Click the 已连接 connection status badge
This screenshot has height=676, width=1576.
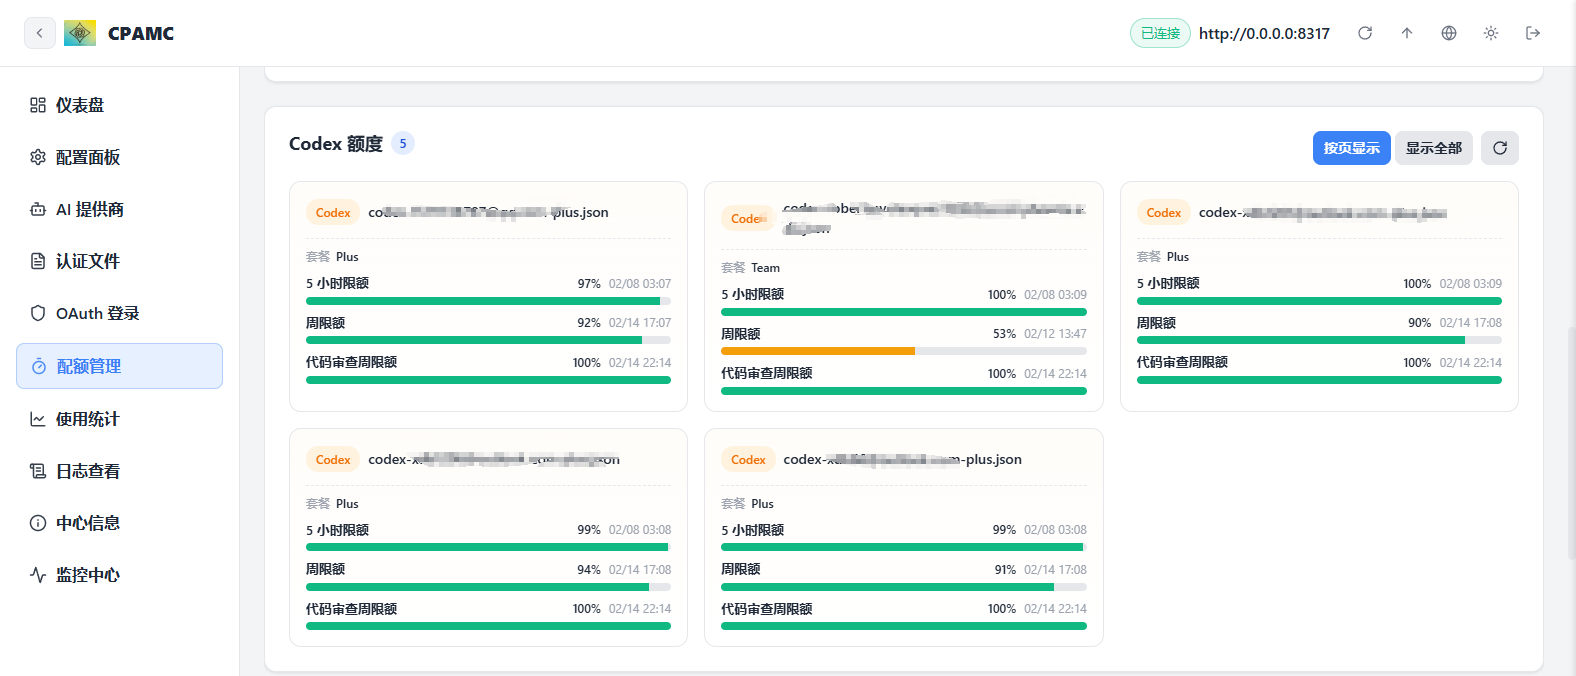1160,33
